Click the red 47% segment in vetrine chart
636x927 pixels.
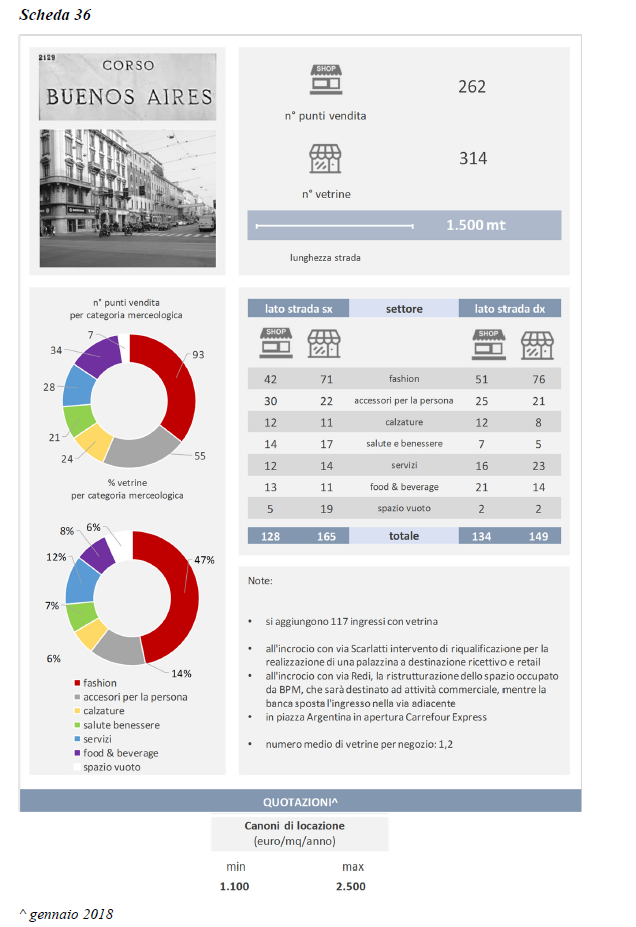click(177, 590)
